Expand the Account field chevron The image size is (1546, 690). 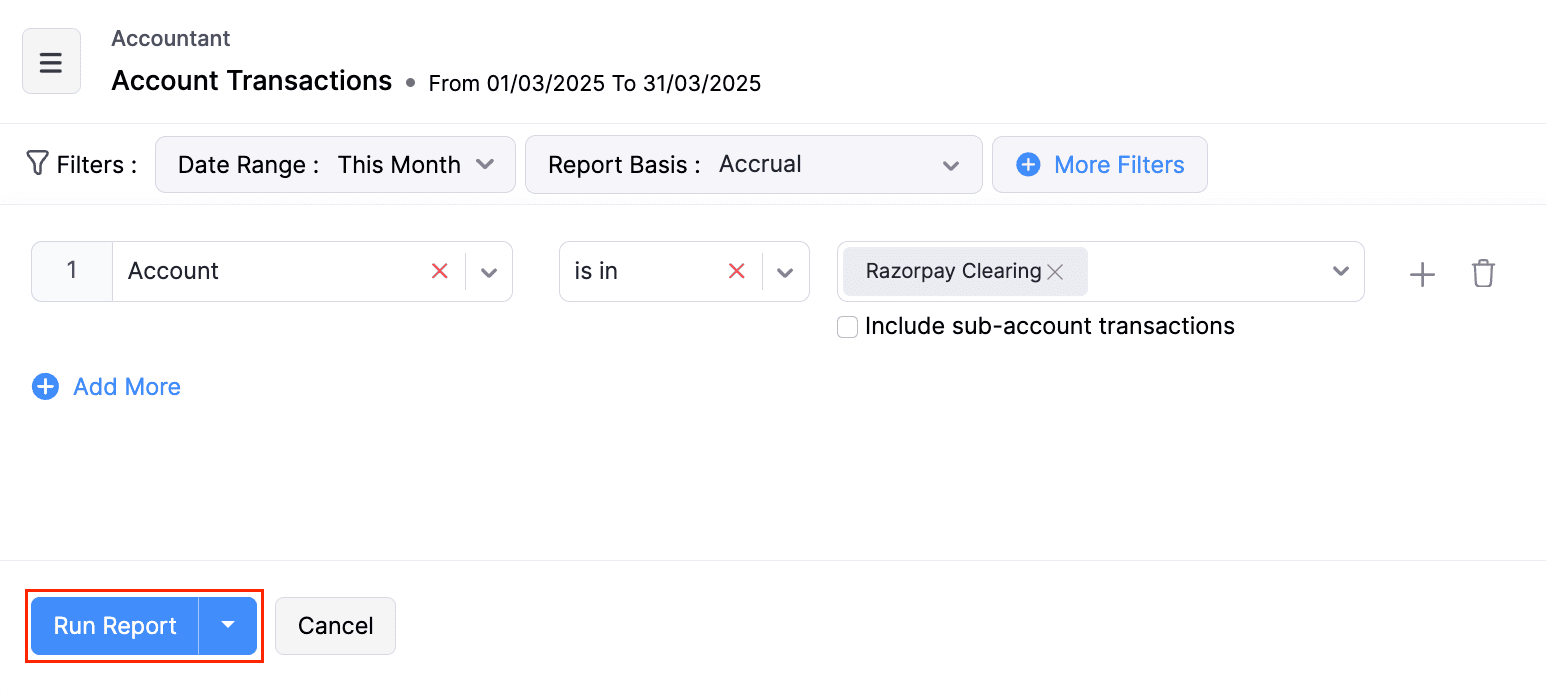point(489,270)
